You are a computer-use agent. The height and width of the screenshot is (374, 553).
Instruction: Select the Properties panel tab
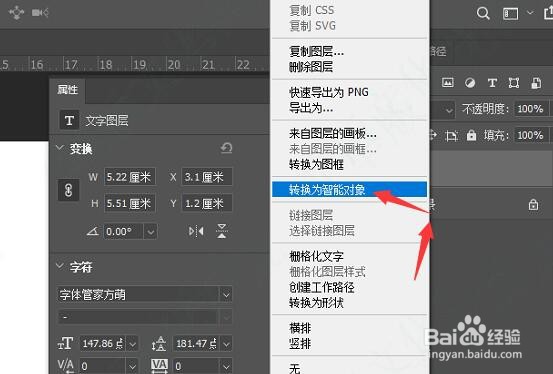pyautogui.click(x=67, y=90)
